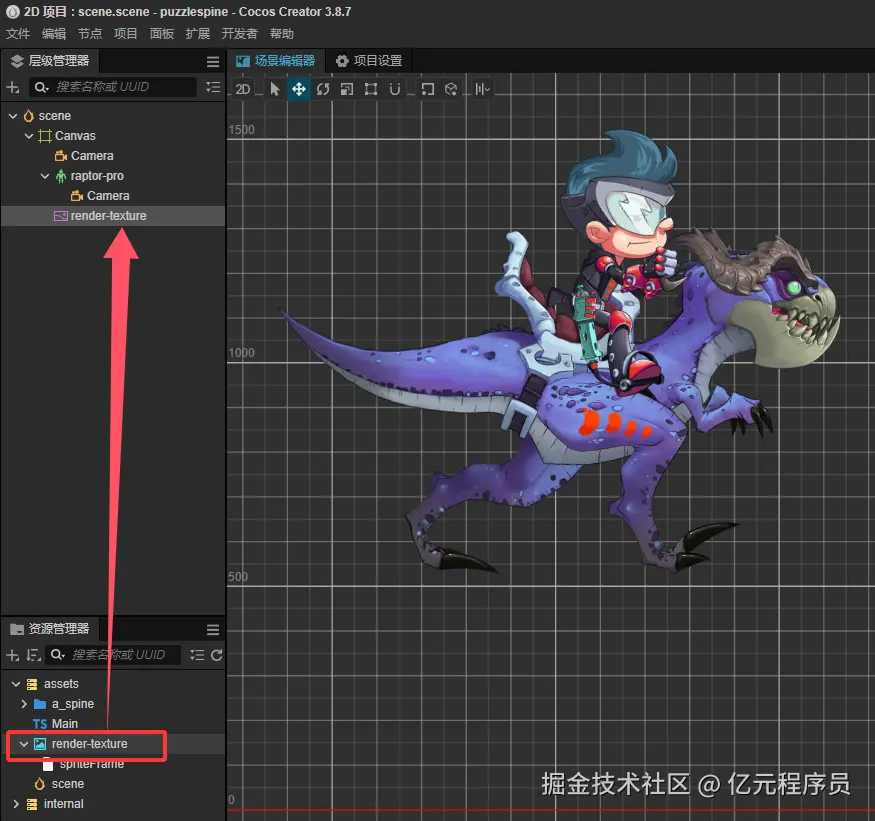Collapse the Canvas node
The image size is (875, 821).
29,136
